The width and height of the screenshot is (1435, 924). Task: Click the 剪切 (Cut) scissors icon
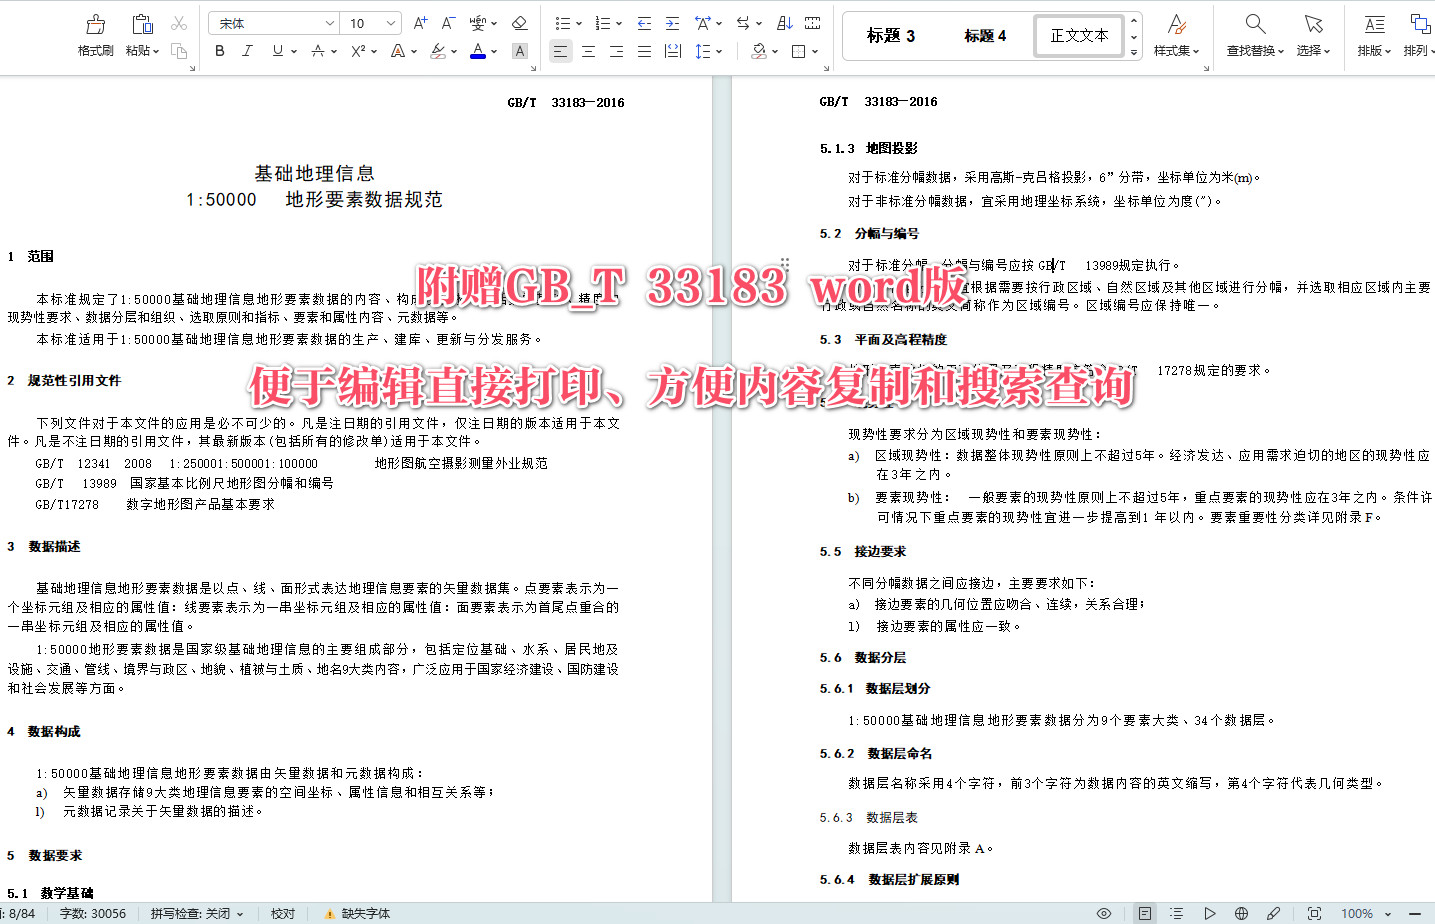(178, 22)
